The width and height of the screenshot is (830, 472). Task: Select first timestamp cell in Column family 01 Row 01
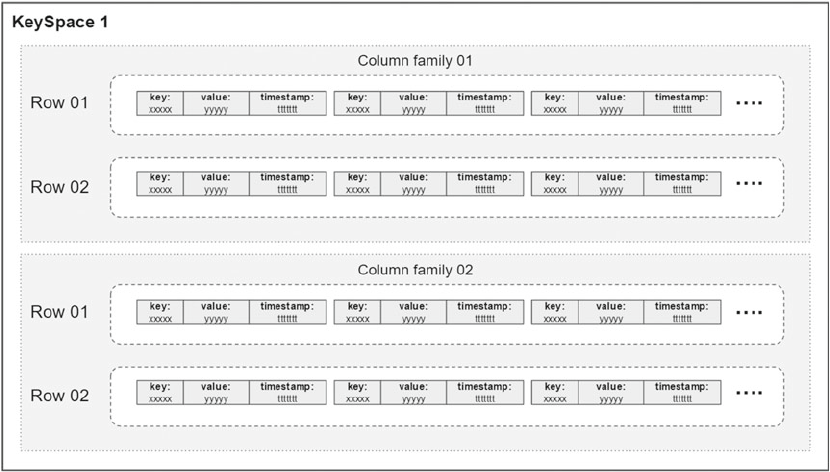288,103
